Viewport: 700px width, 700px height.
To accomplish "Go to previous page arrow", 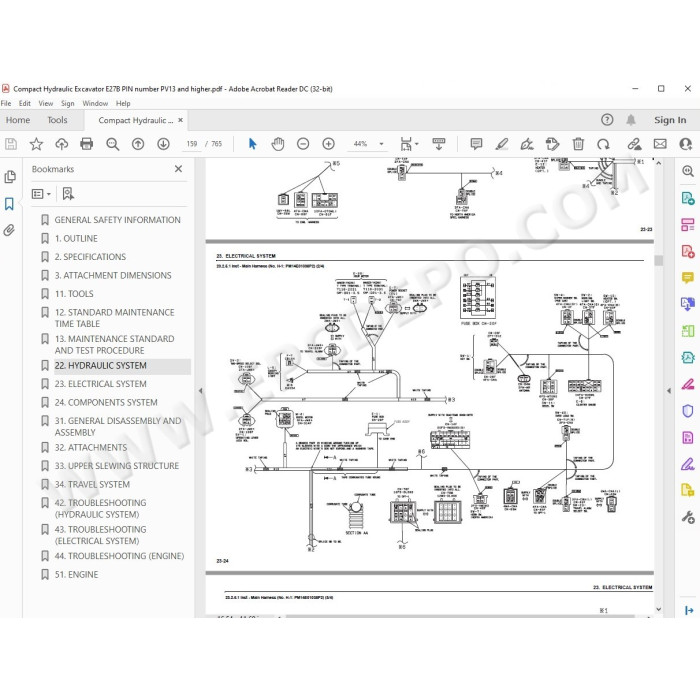I will click(138, 144).
